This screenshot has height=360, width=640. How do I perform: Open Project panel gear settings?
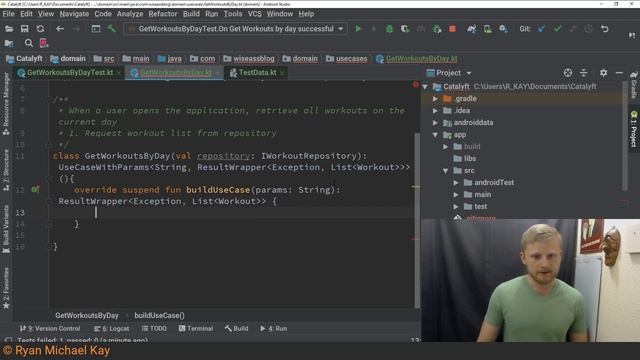point(603,73)
